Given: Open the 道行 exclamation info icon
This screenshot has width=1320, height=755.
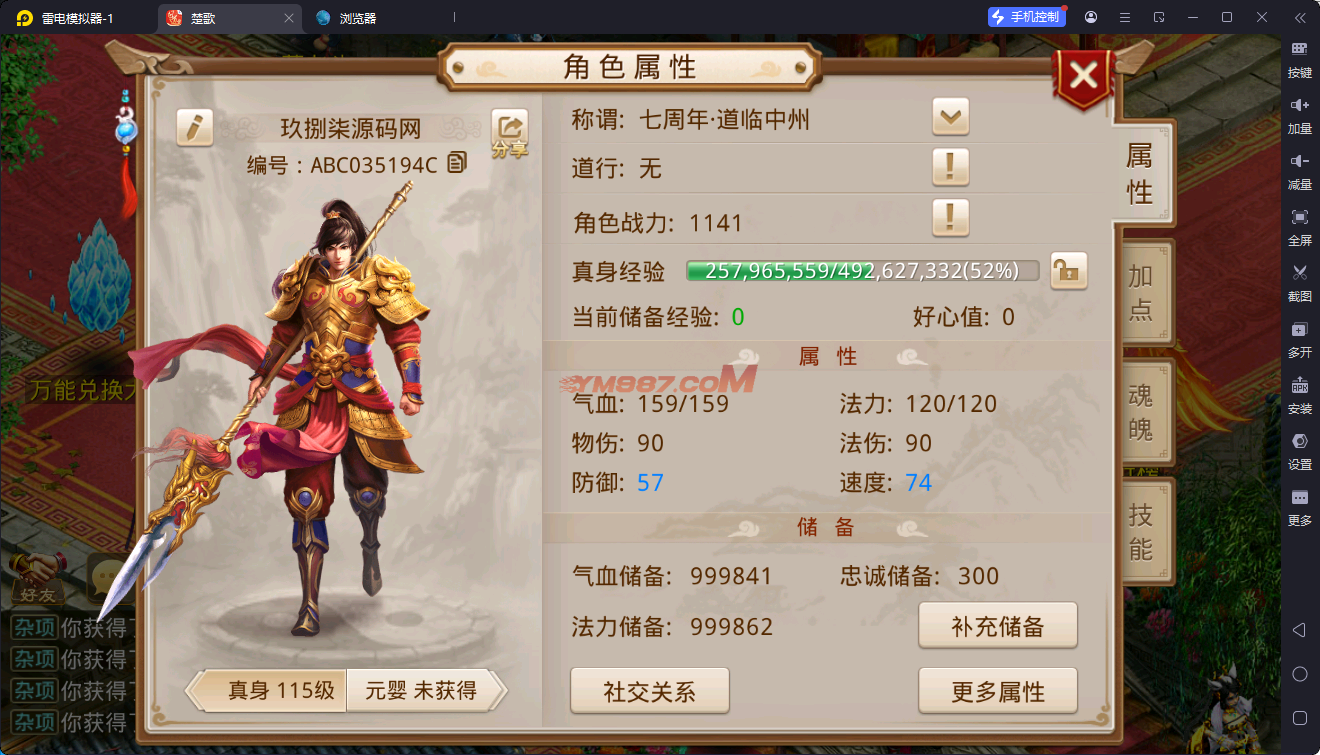Looking at the screenshot, I should point(950,166).
